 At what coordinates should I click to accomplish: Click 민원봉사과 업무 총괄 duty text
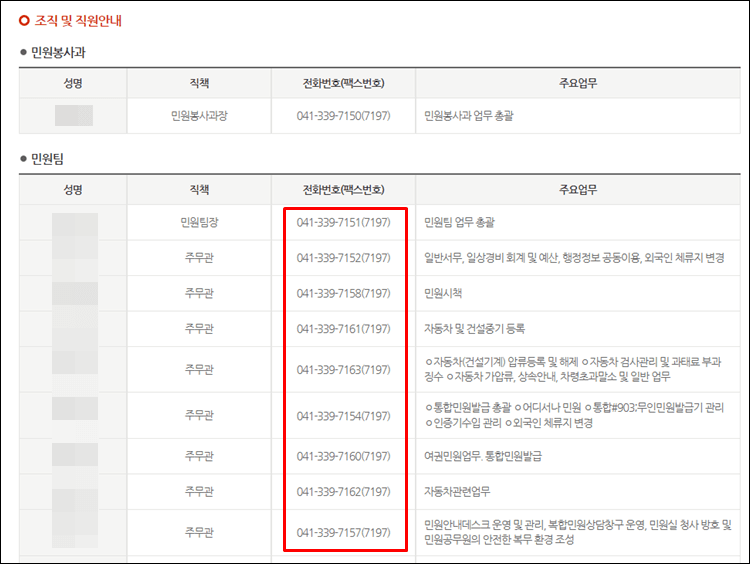click(468, 116)
